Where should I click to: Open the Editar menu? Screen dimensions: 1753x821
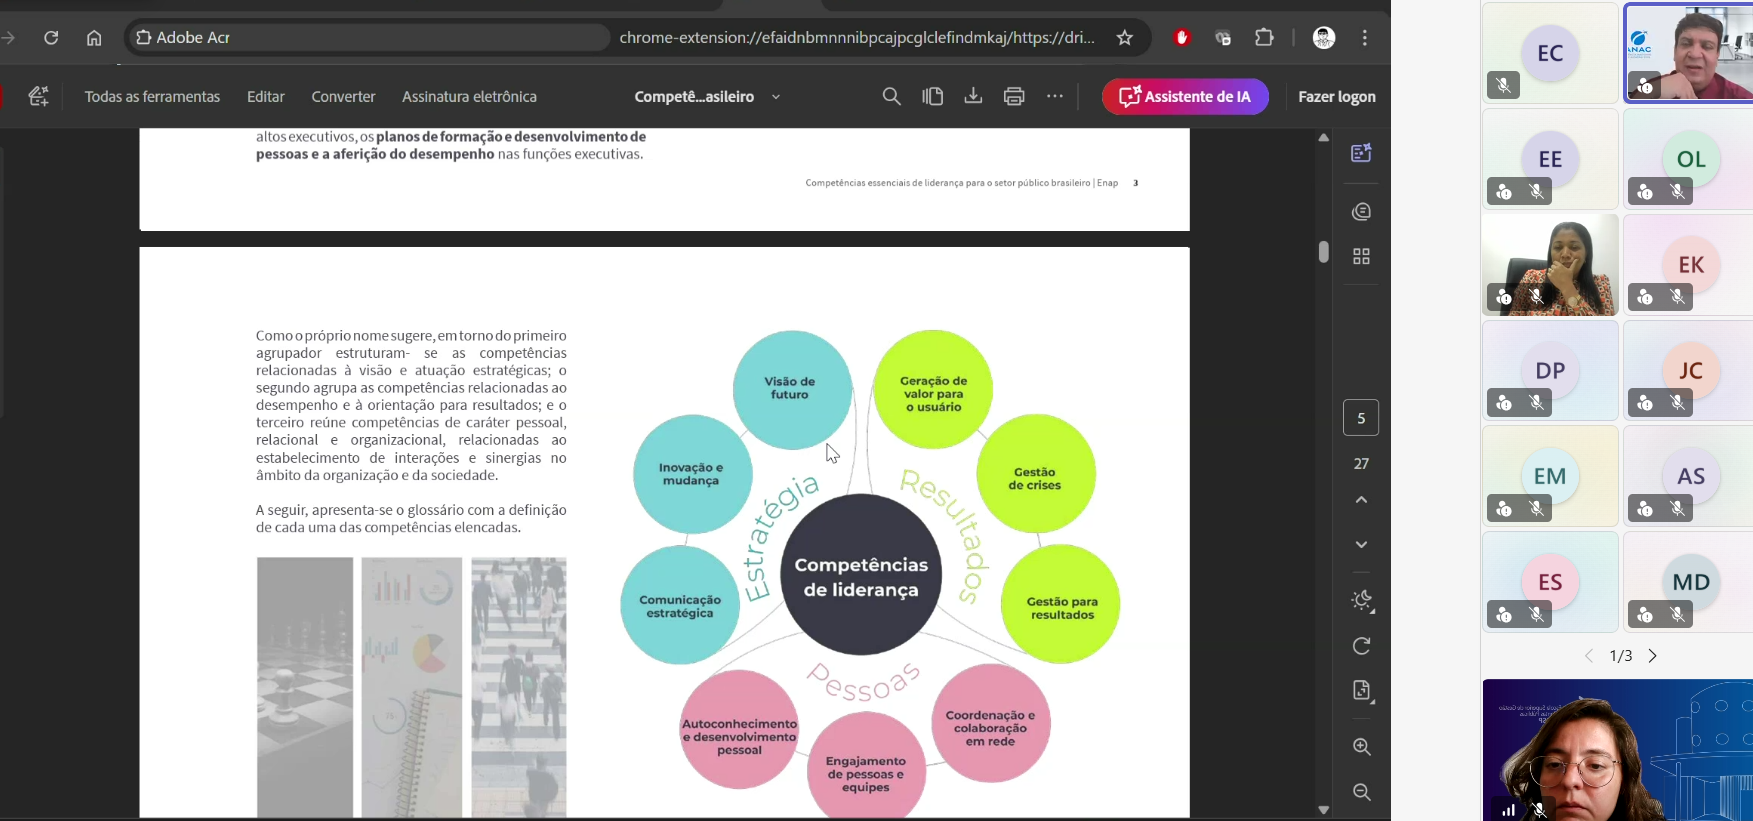(x=266, y=97)
